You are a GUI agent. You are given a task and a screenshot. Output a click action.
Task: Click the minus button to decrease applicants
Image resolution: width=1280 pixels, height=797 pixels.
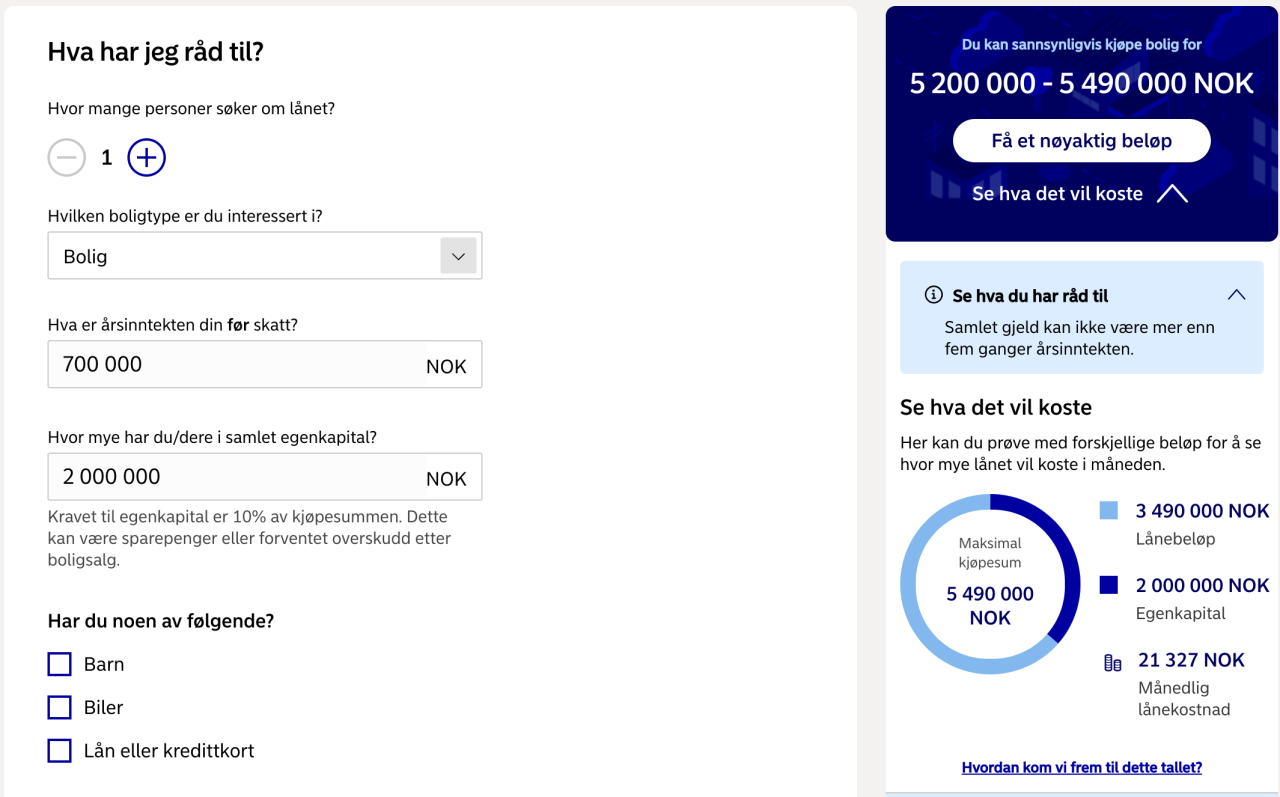(x=67, y=157)
